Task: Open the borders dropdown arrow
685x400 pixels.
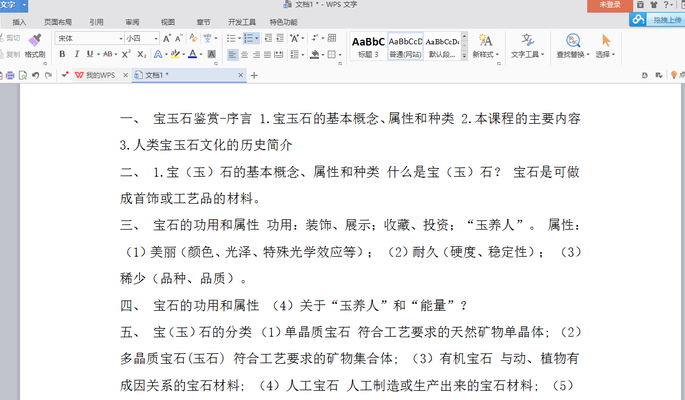Action: tap(340, 55)
